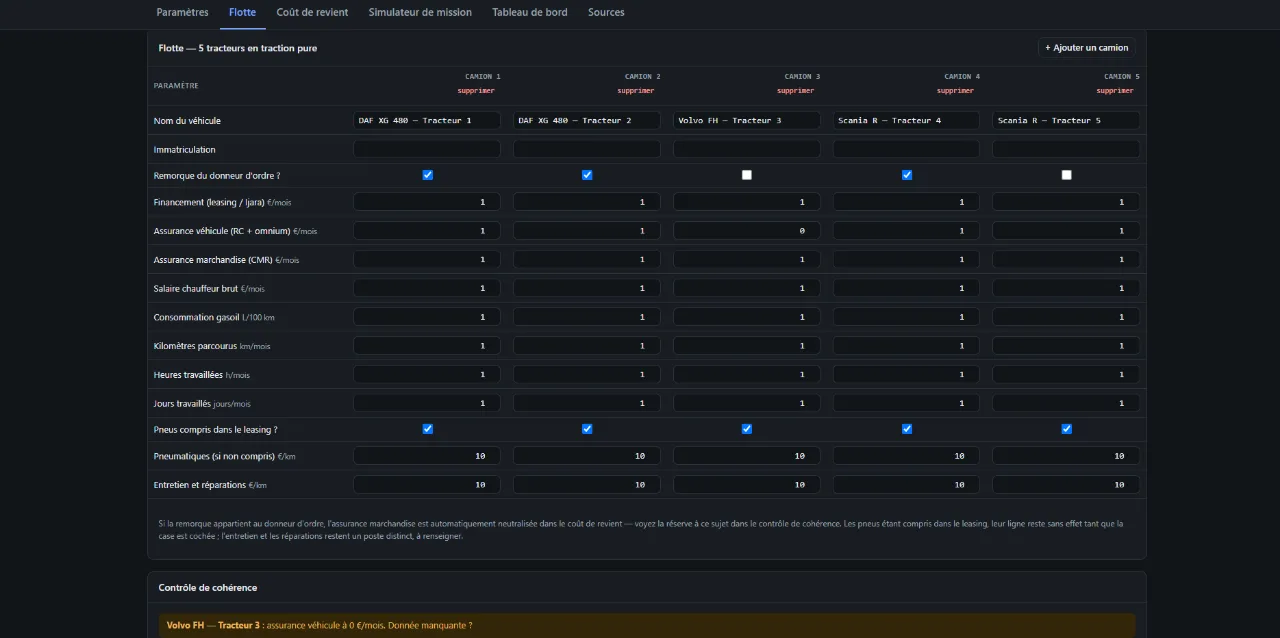This screenshot has width=1280, height=638.
Task: Click Jours travaillés field for Camion 1
Action: tap(427, 403)
